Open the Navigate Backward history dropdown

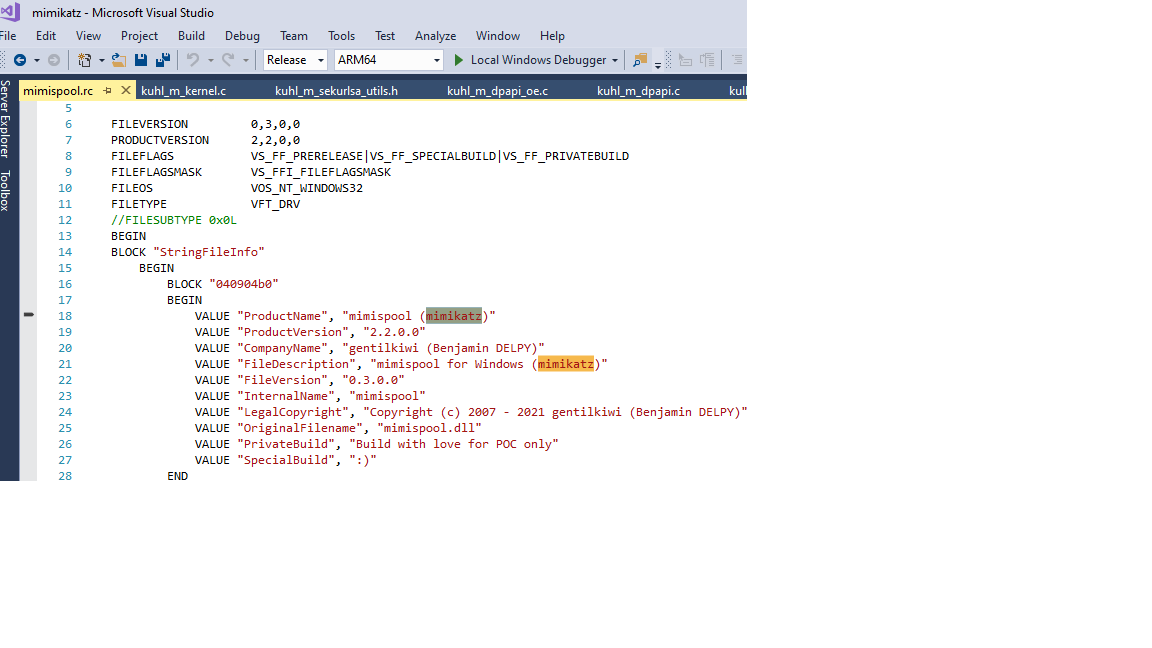(37, 60)
